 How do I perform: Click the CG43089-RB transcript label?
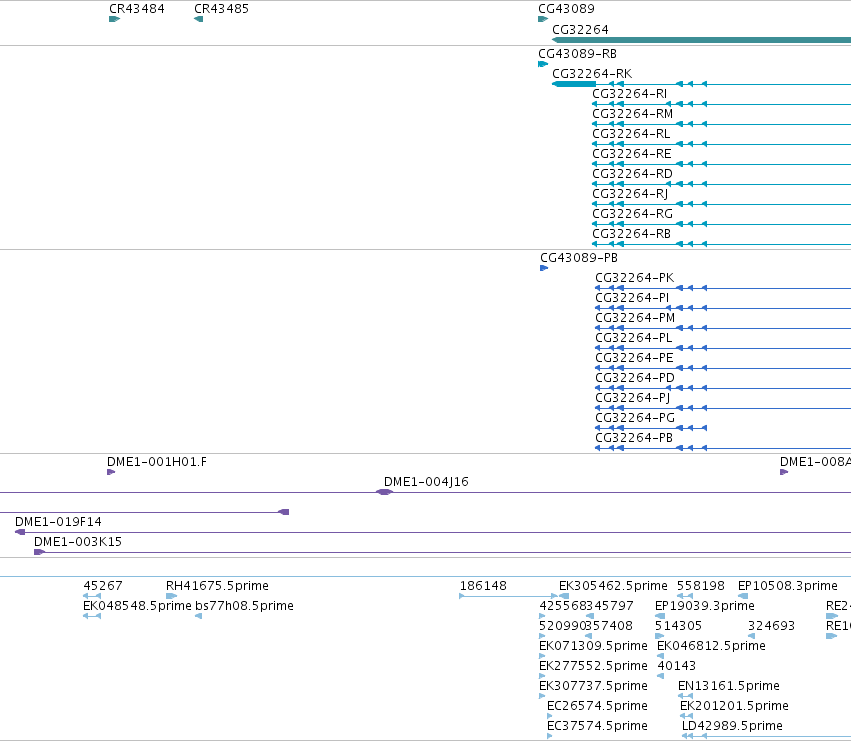pos(577,54)
